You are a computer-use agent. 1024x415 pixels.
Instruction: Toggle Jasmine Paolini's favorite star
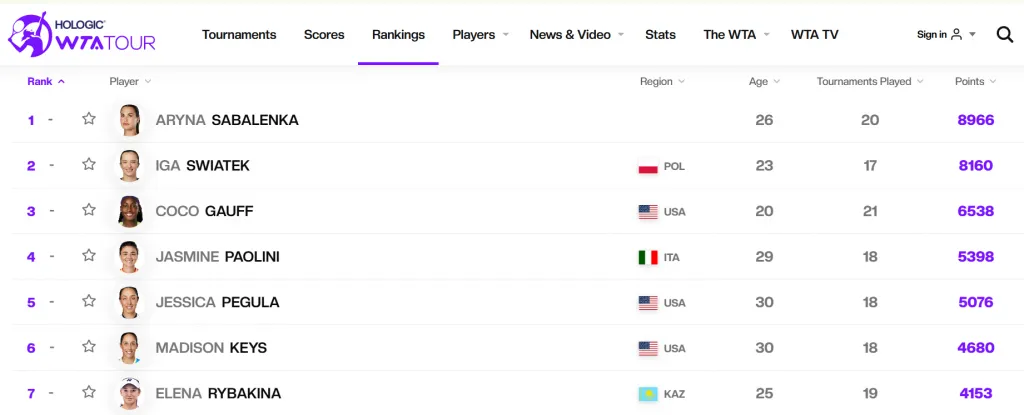pos(89,256)
